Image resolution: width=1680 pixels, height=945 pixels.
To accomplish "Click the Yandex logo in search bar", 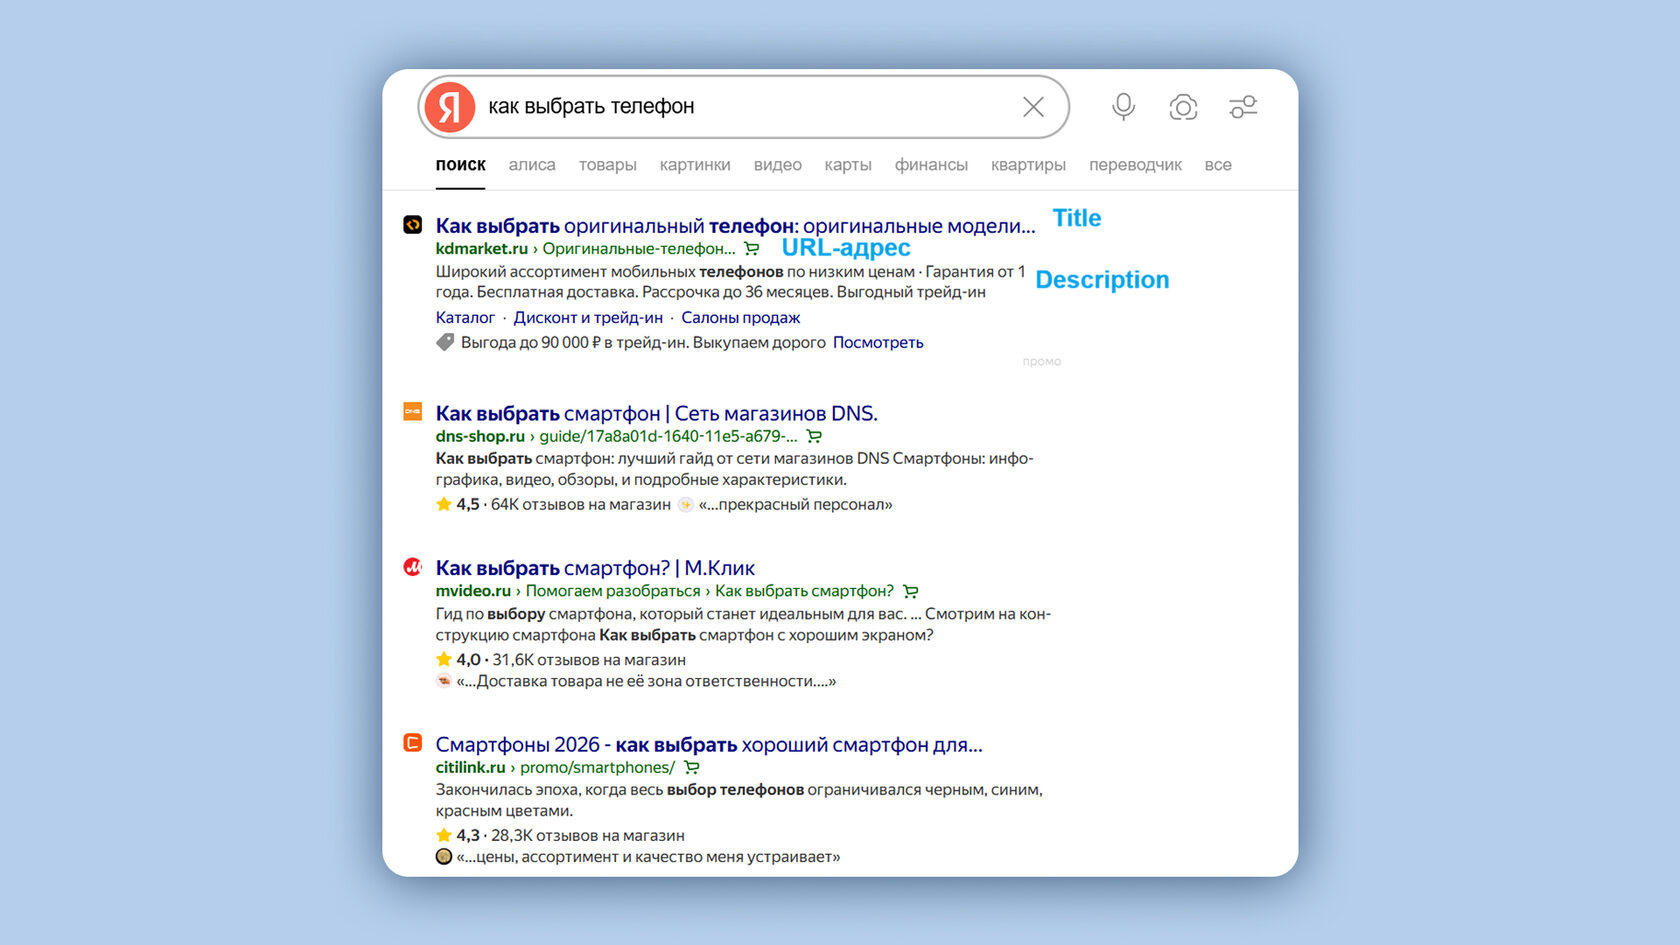I will coord(449,107).
